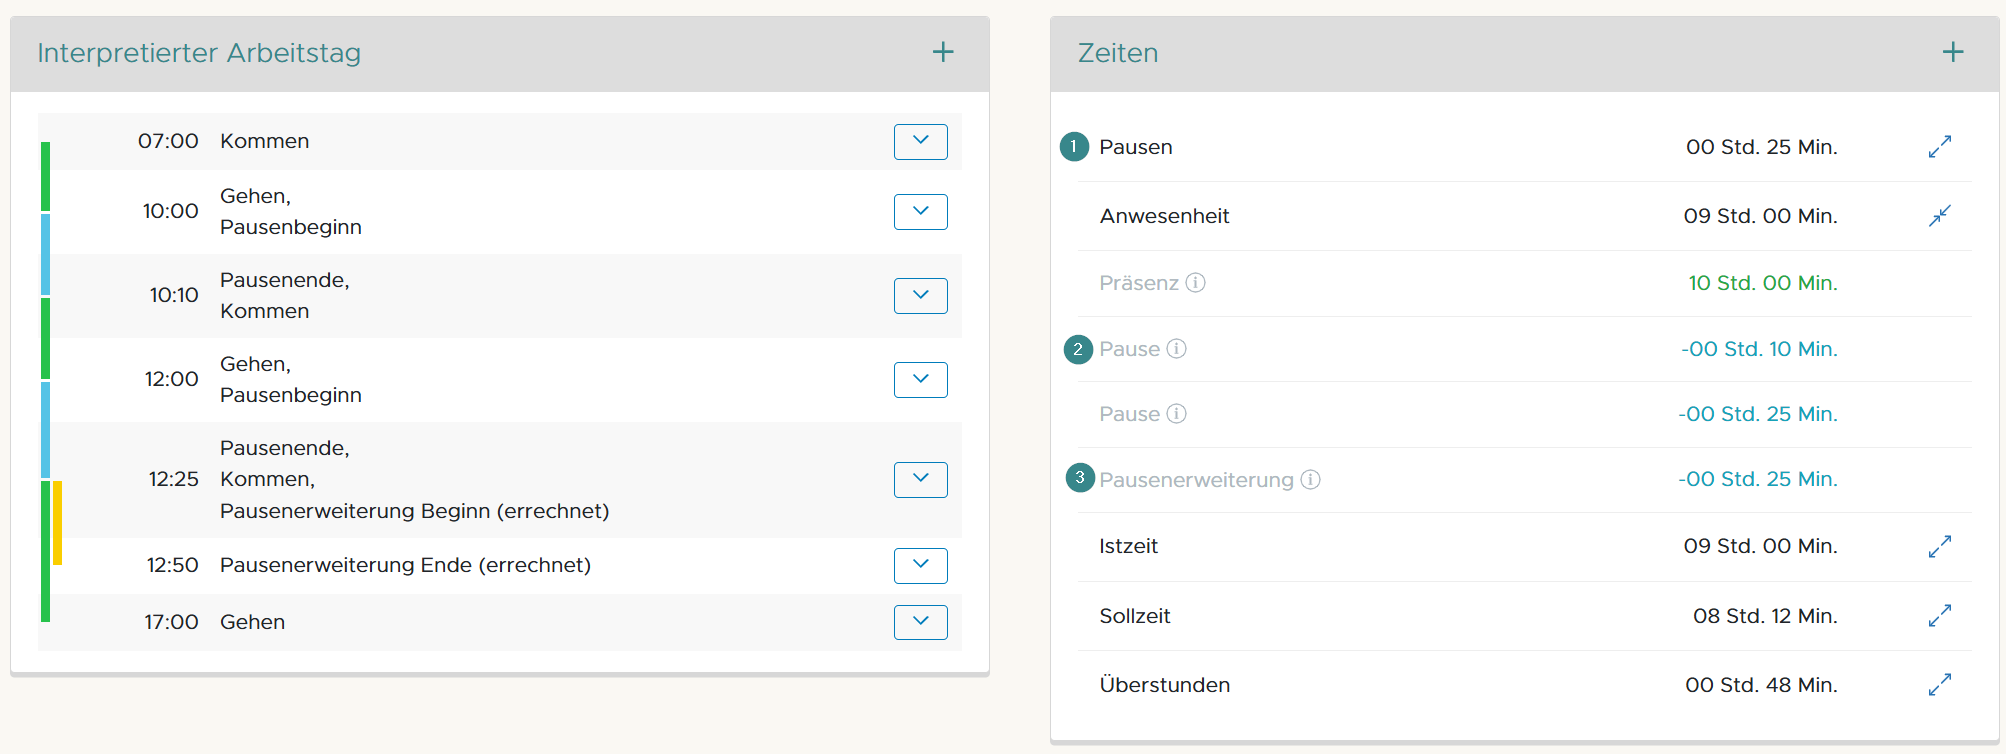The image size is (2006, 754).
Task: Expand the 12:00 Gehen, Pausenbeginn entry
Action: coord(919,379)
